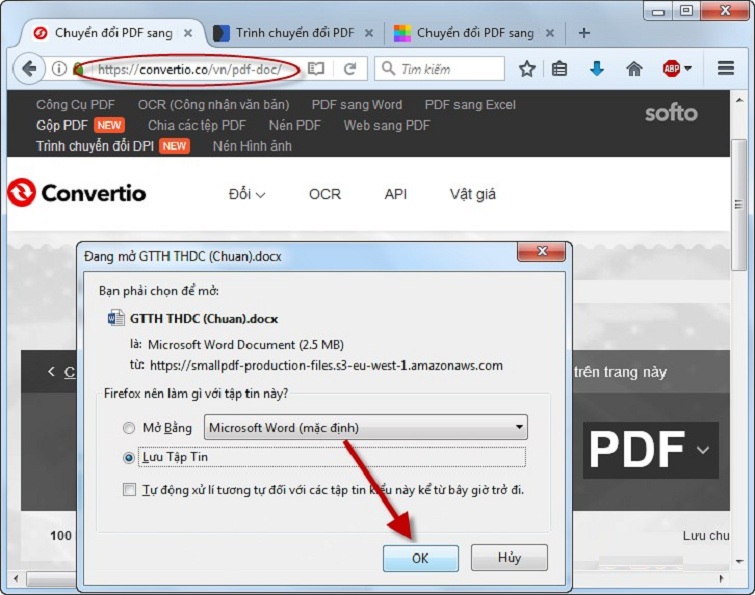755x595 pixels.
Task: Bookmark this page with star icon
Action: [x=527, y=69]
